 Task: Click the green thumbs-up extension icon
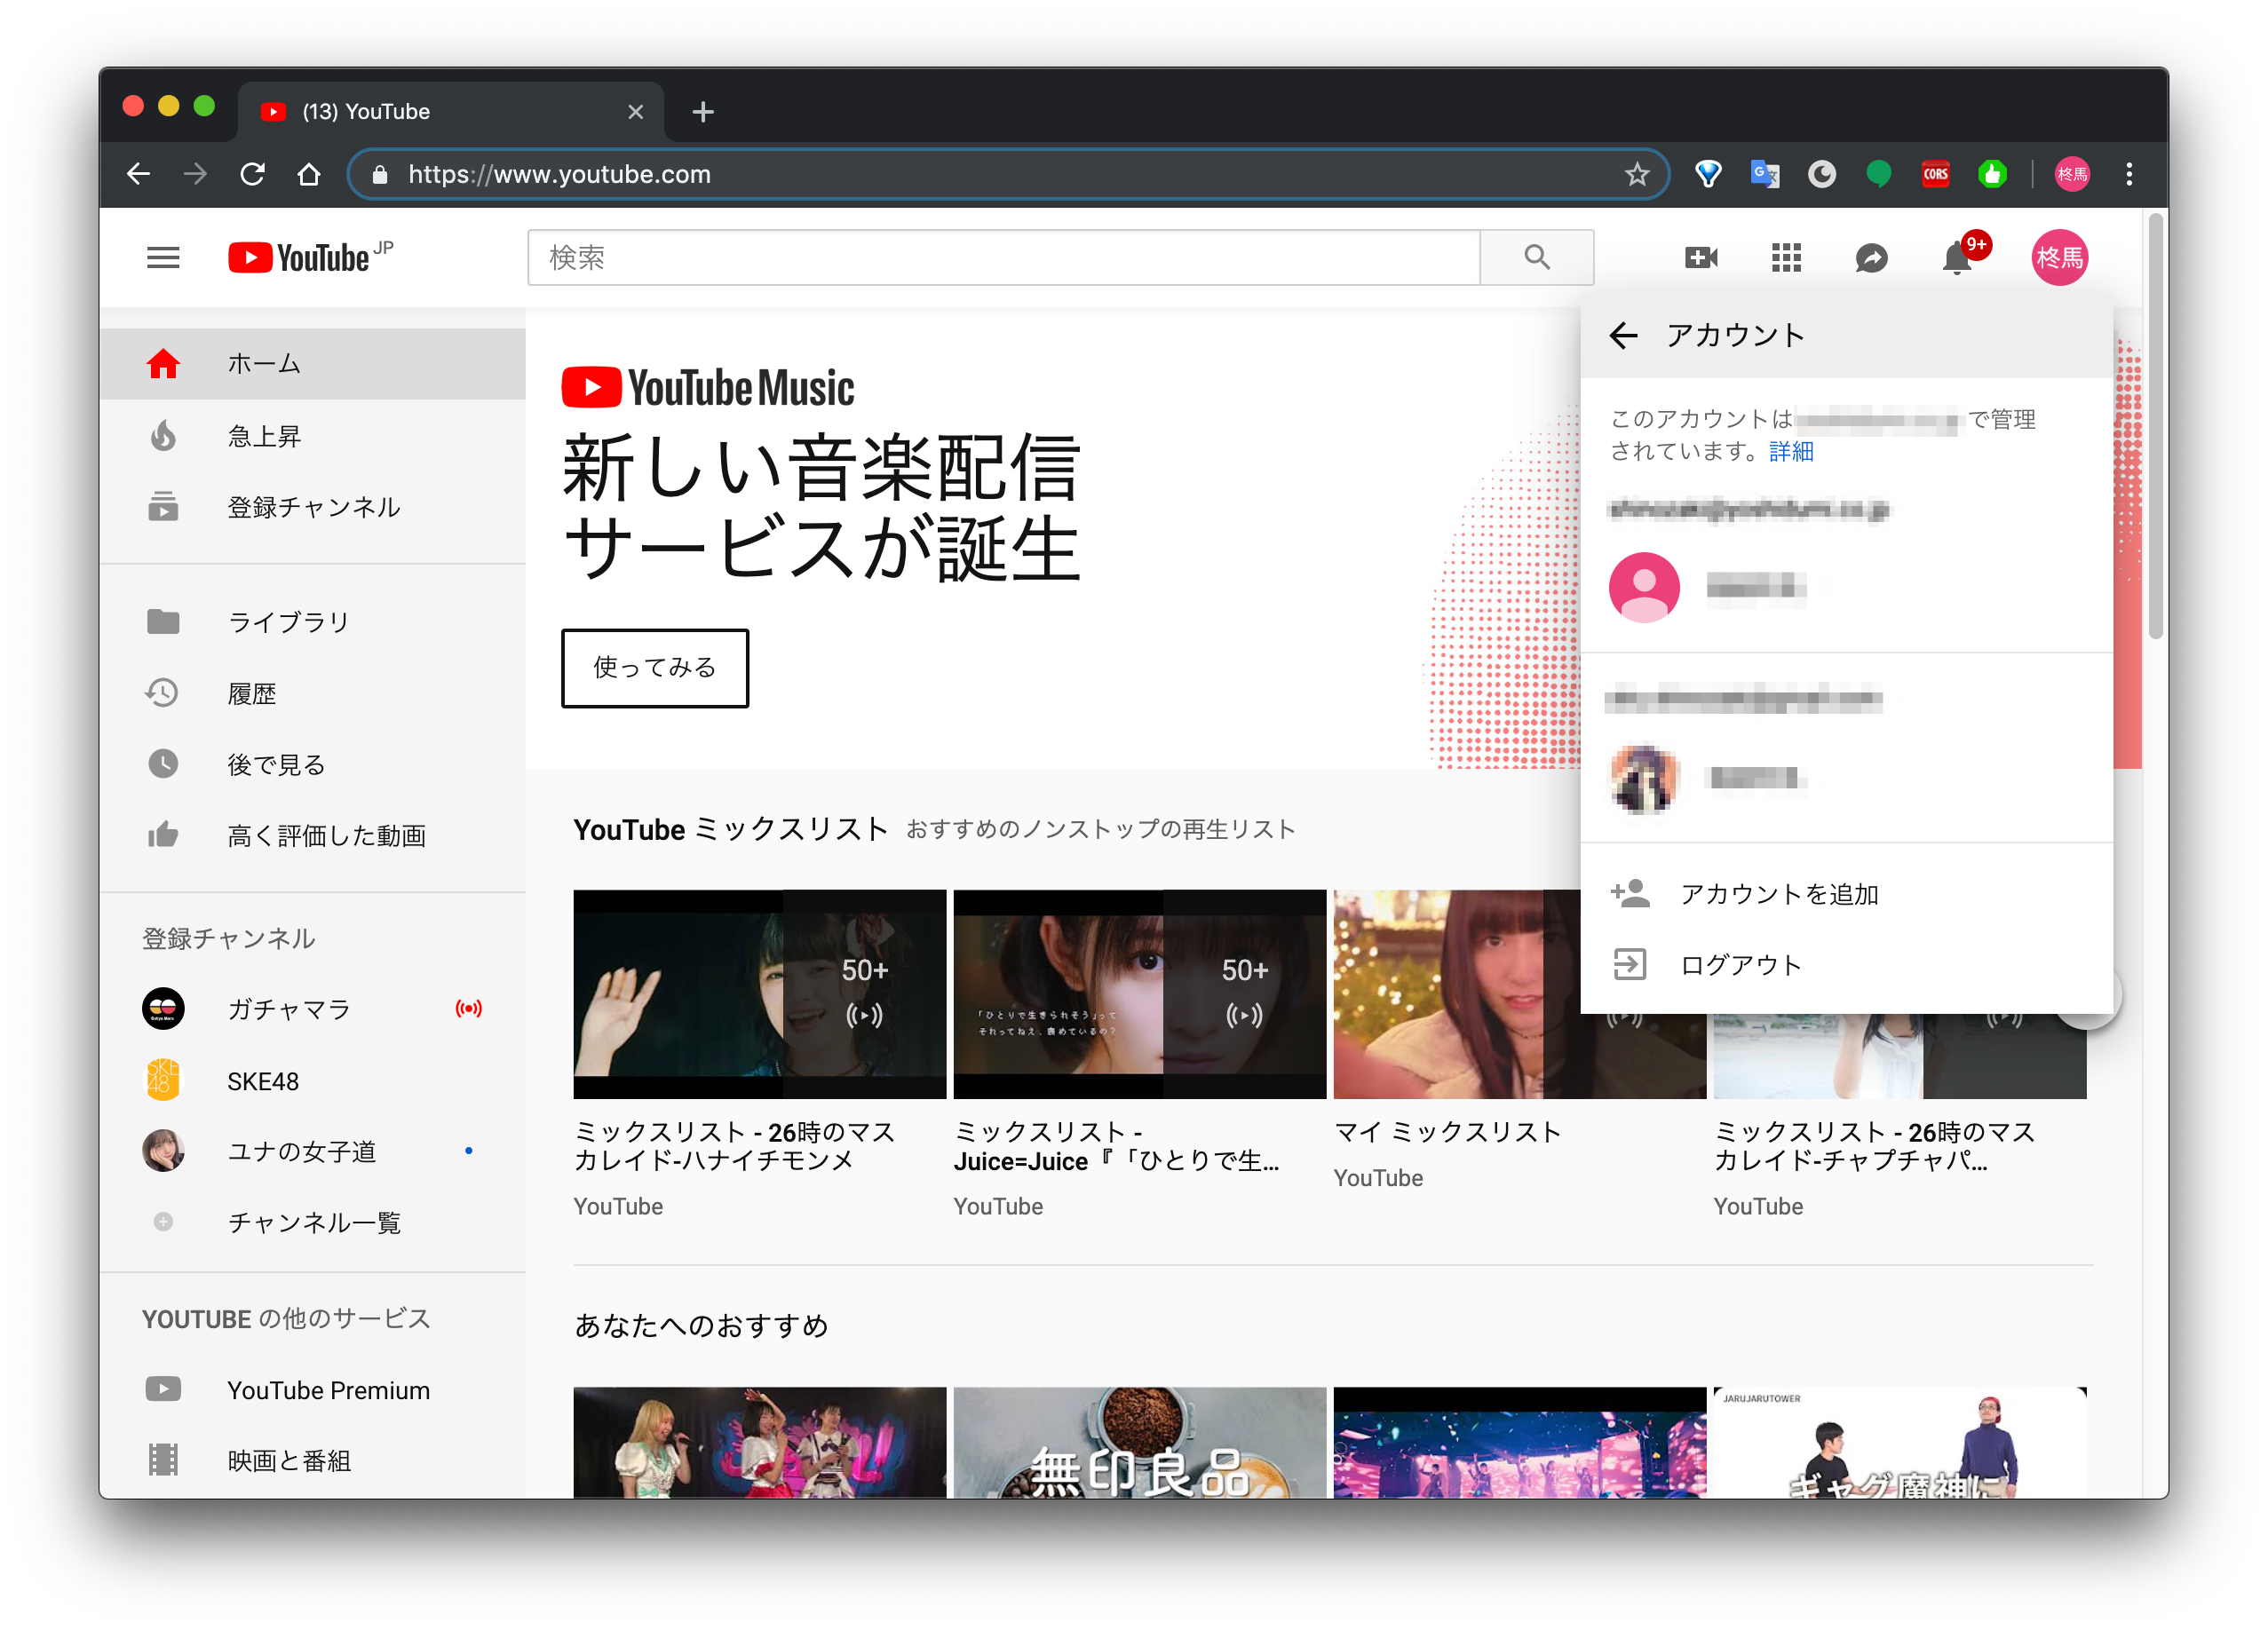tap(1992, 174)
